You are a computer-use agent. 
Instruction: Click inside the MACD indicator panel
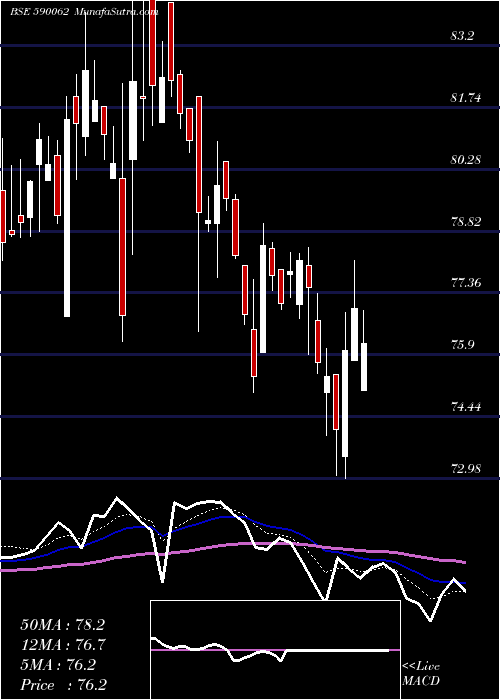coord(275,650)
